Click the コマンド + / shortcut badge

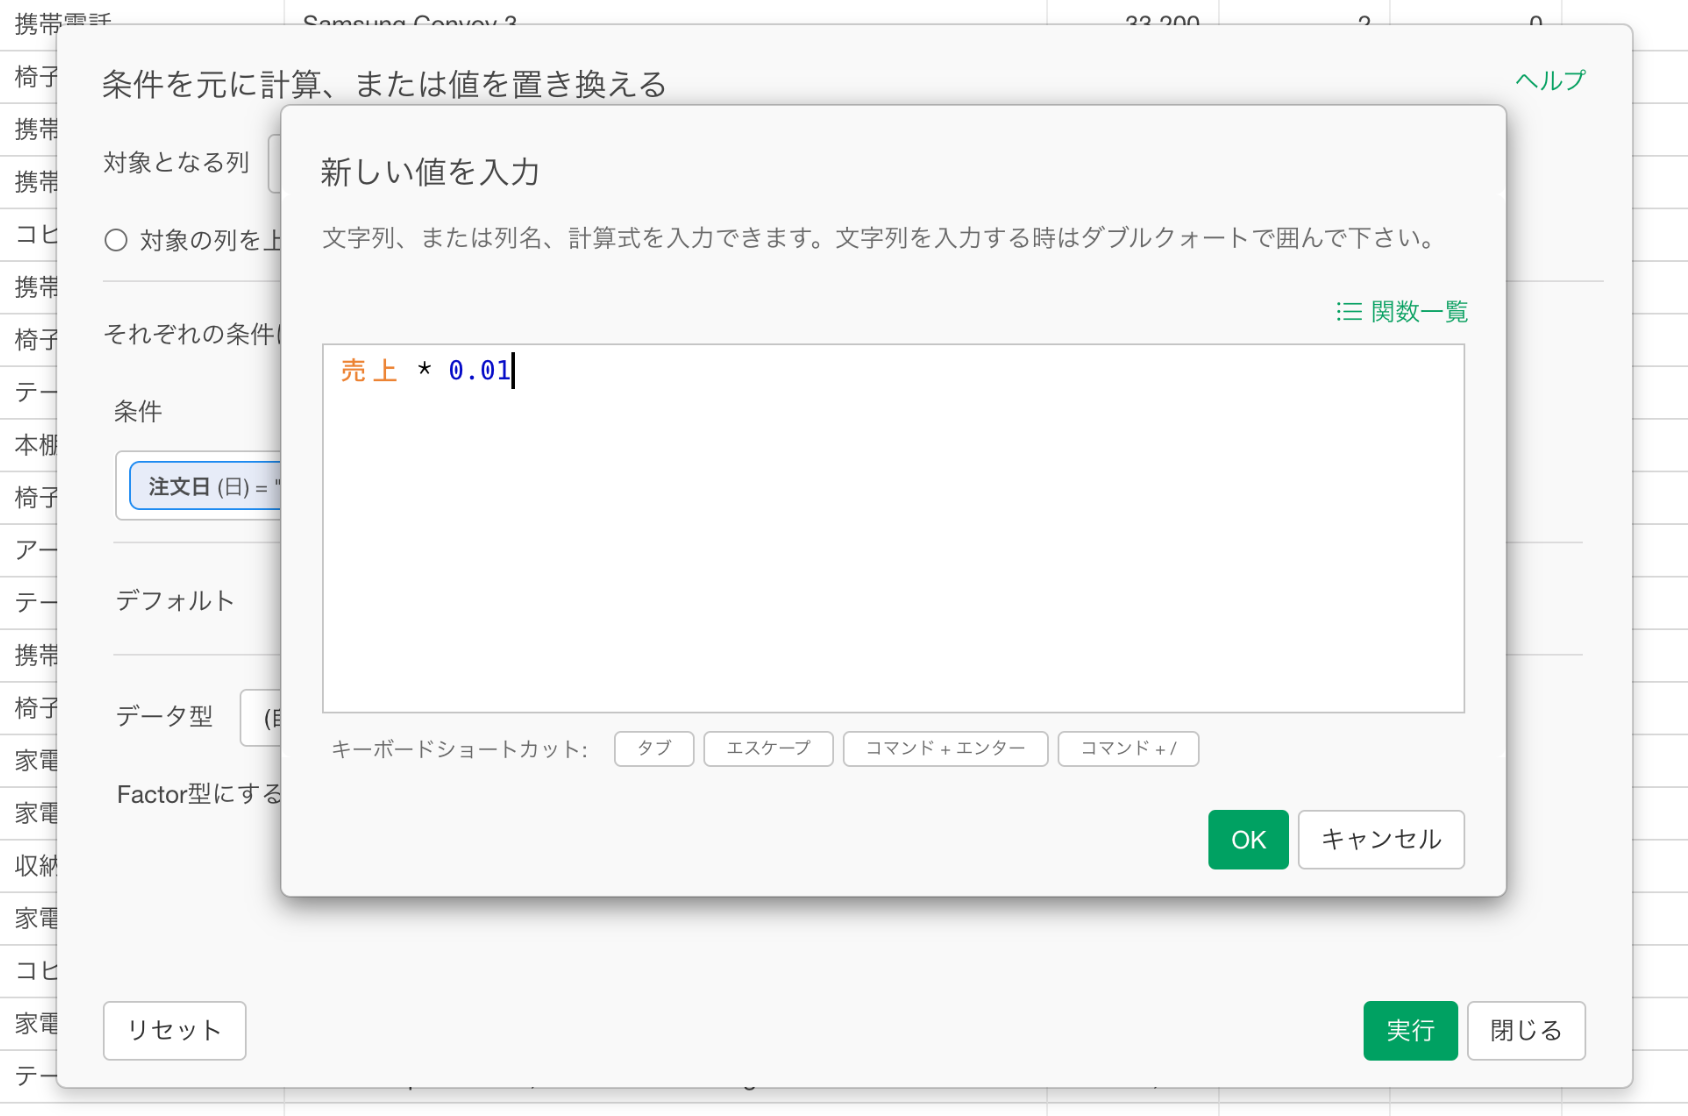(x=1127, y=749)
